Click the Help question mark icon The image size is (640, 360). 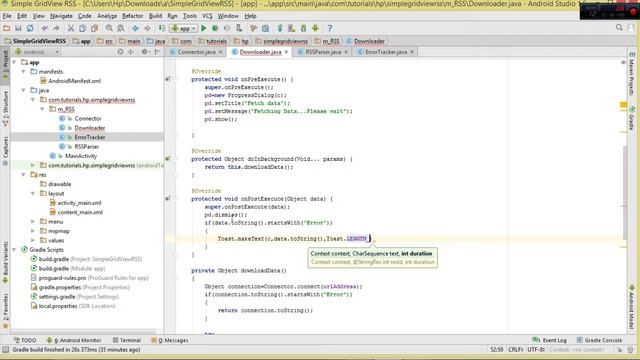330,28
